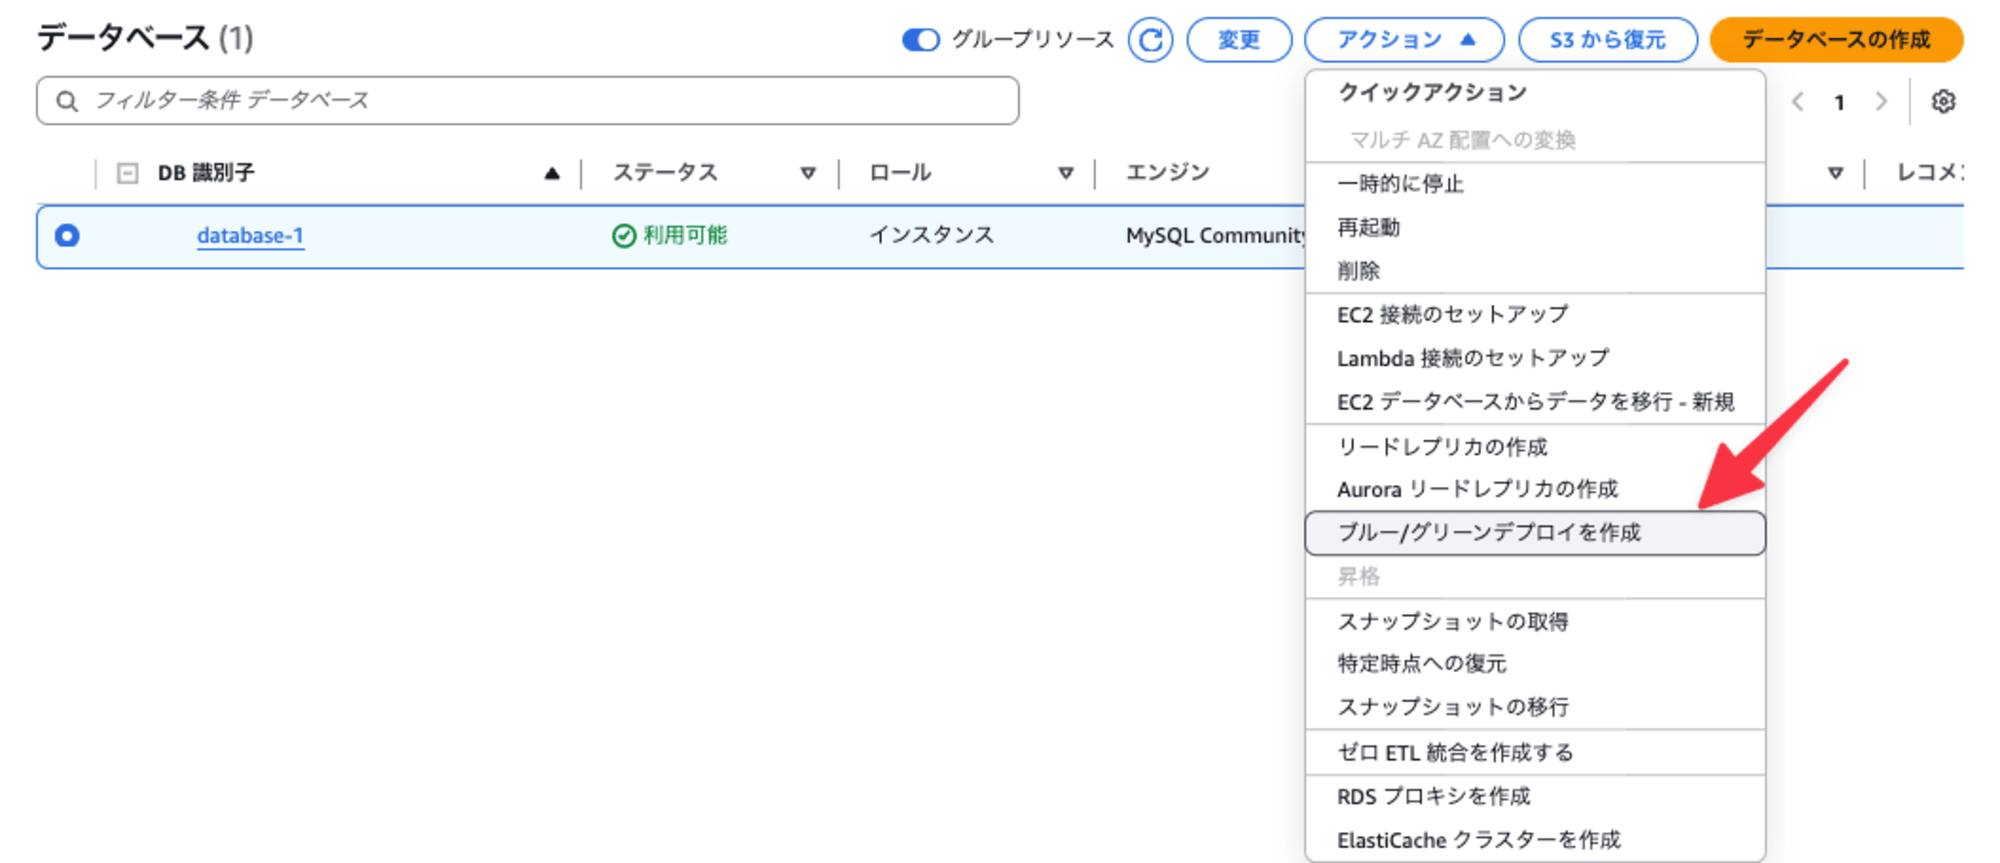The height and width of the screenshot is (863, 2000).
Task: Sort ascending by DB 識別子 arrow
Action: coord(551,173)
